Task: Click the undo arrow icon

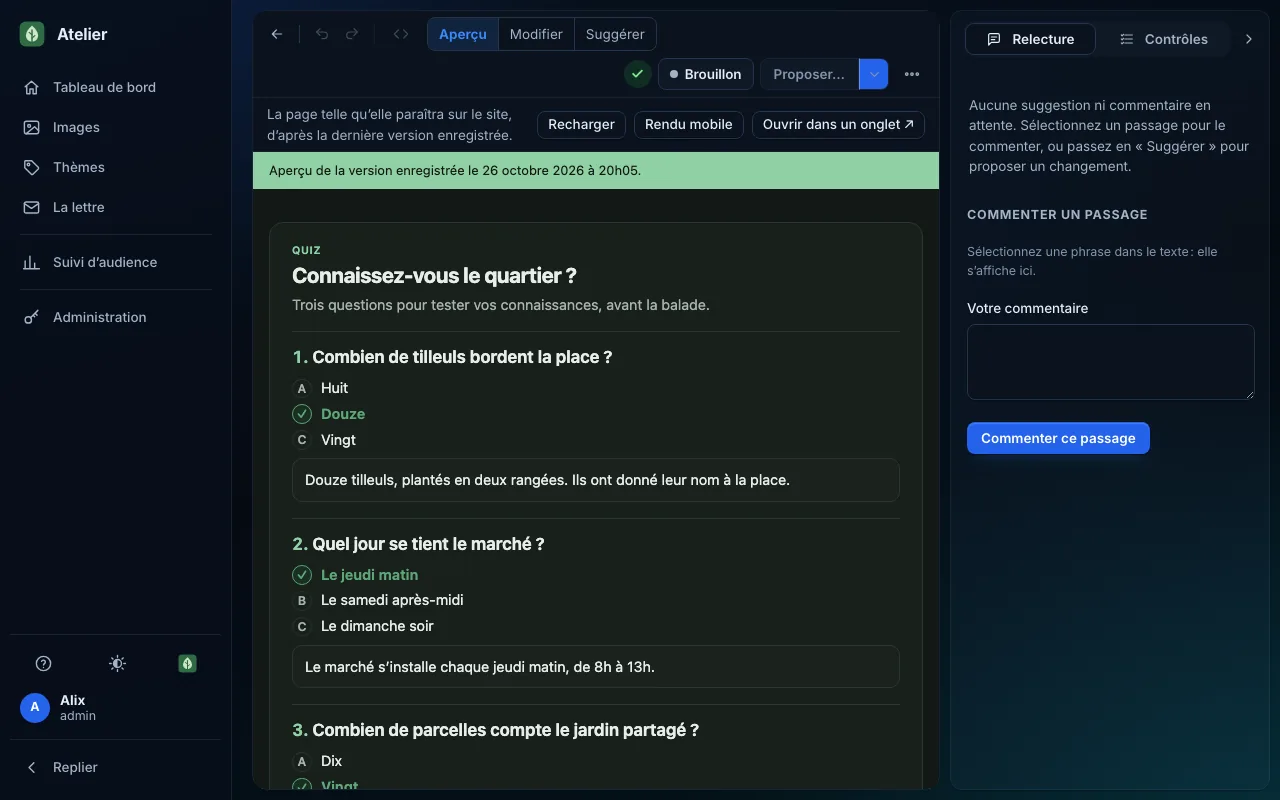Action: click(322, 34)
